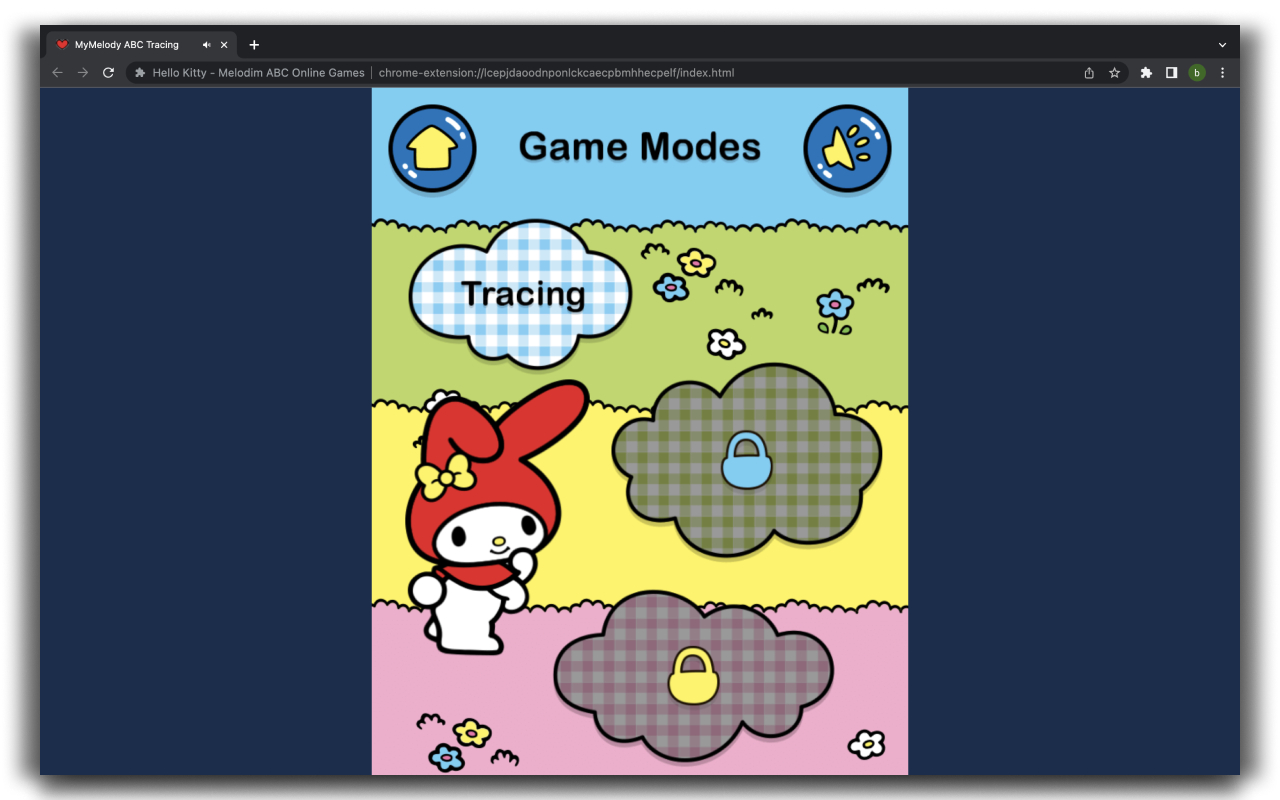Select the Tracing game mode

(521, 293)
